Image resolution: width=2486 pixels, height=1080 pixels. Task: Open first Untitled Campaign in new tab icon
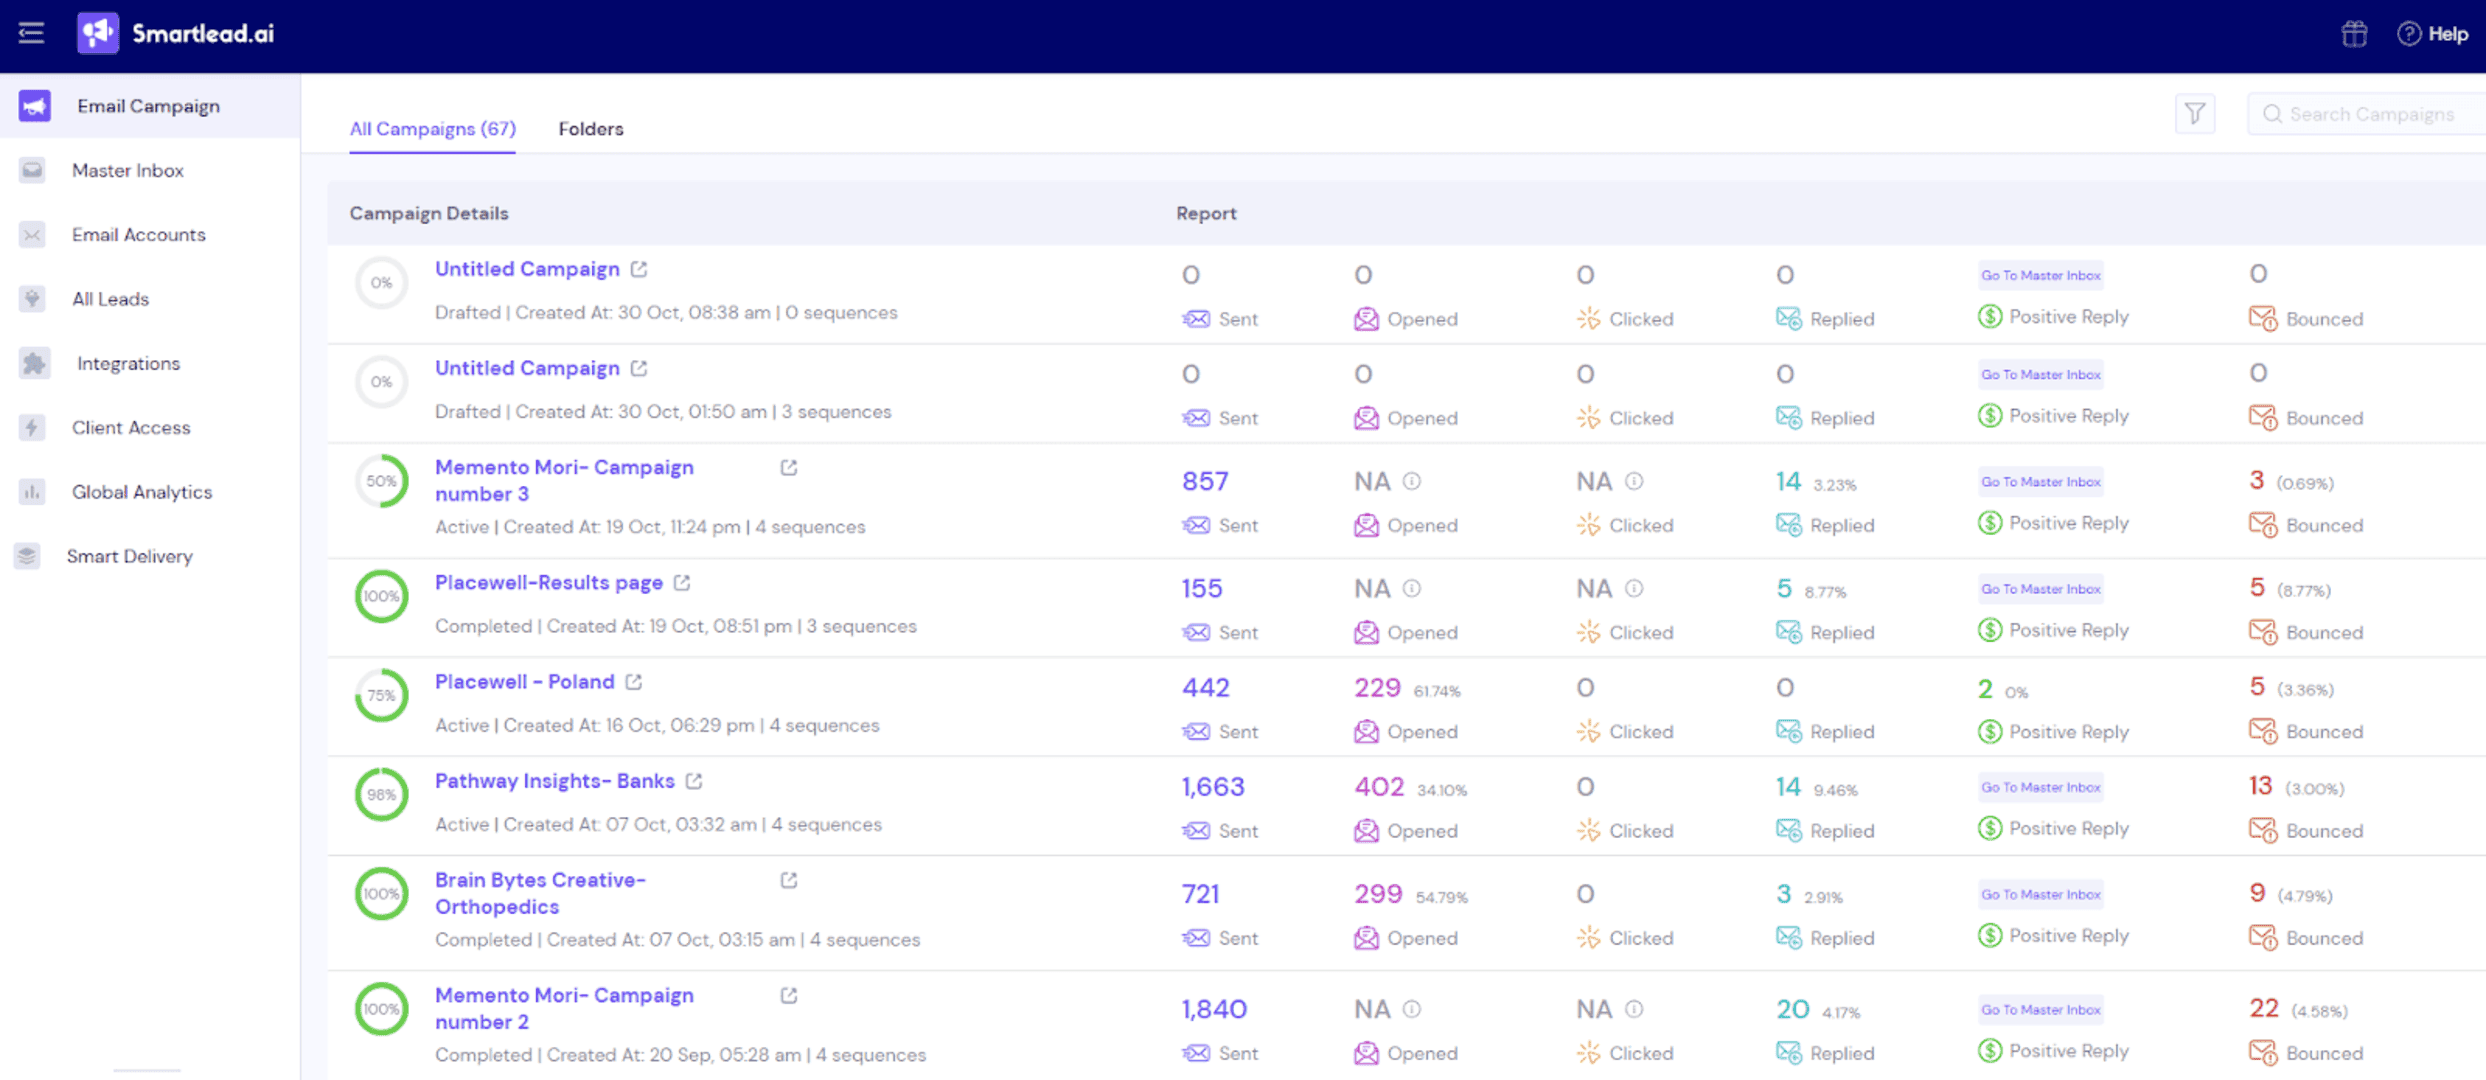639,269
